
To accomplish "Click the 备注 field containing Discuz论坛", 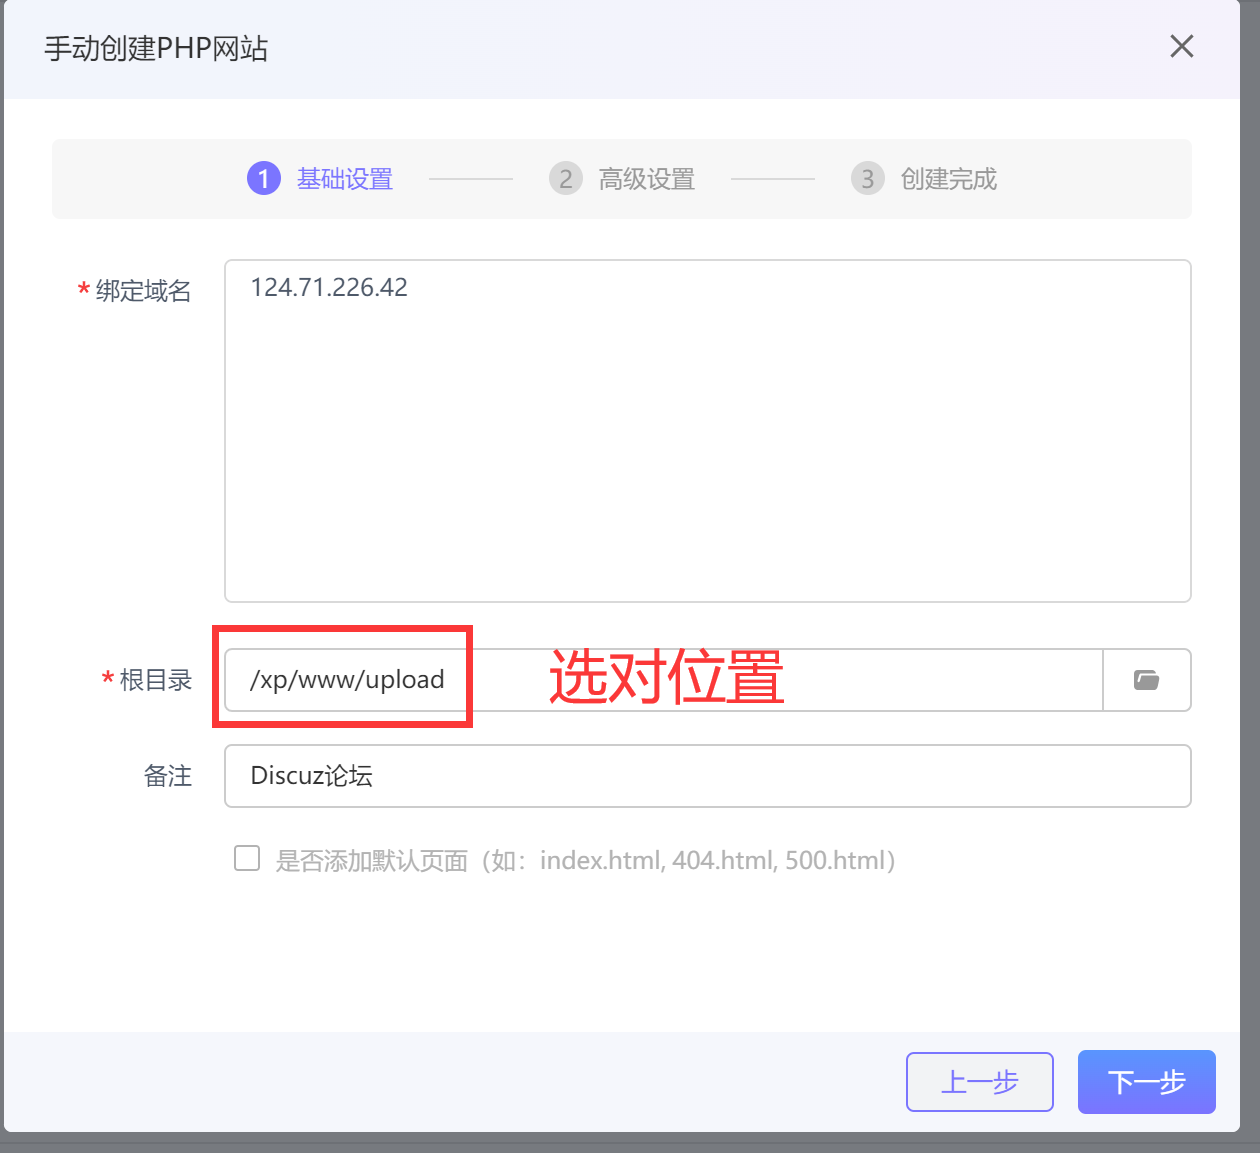I will click(708, 776).
